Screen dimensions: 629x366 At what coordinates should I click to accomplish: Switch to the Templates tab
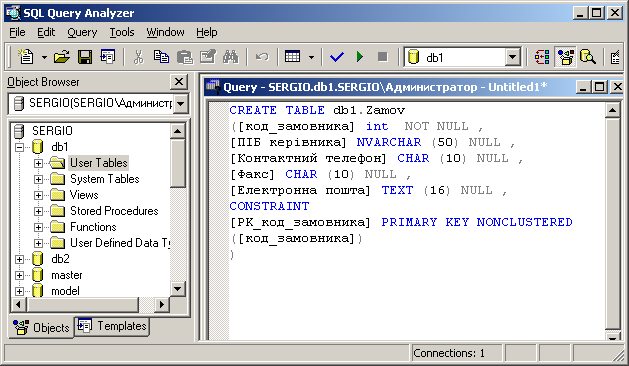112,326
